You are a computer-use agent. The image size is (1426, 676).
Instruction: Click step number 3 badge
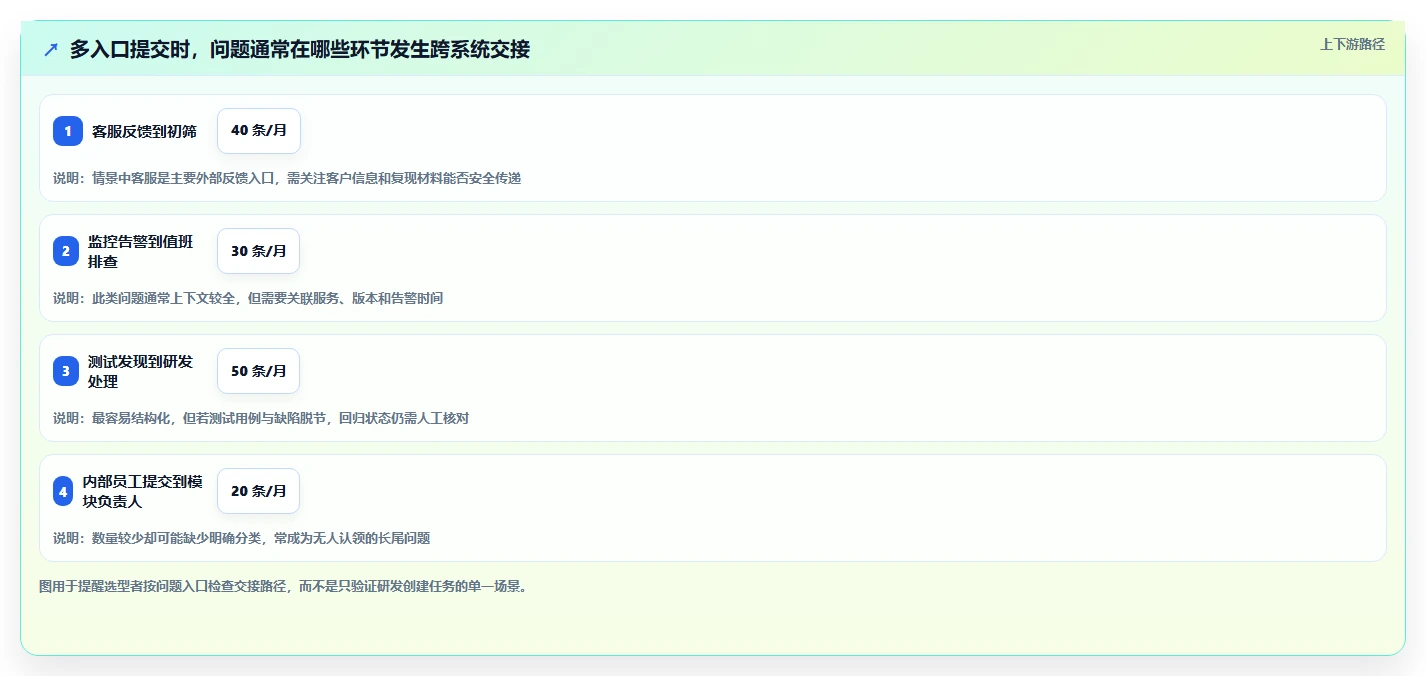coord(66,371)
